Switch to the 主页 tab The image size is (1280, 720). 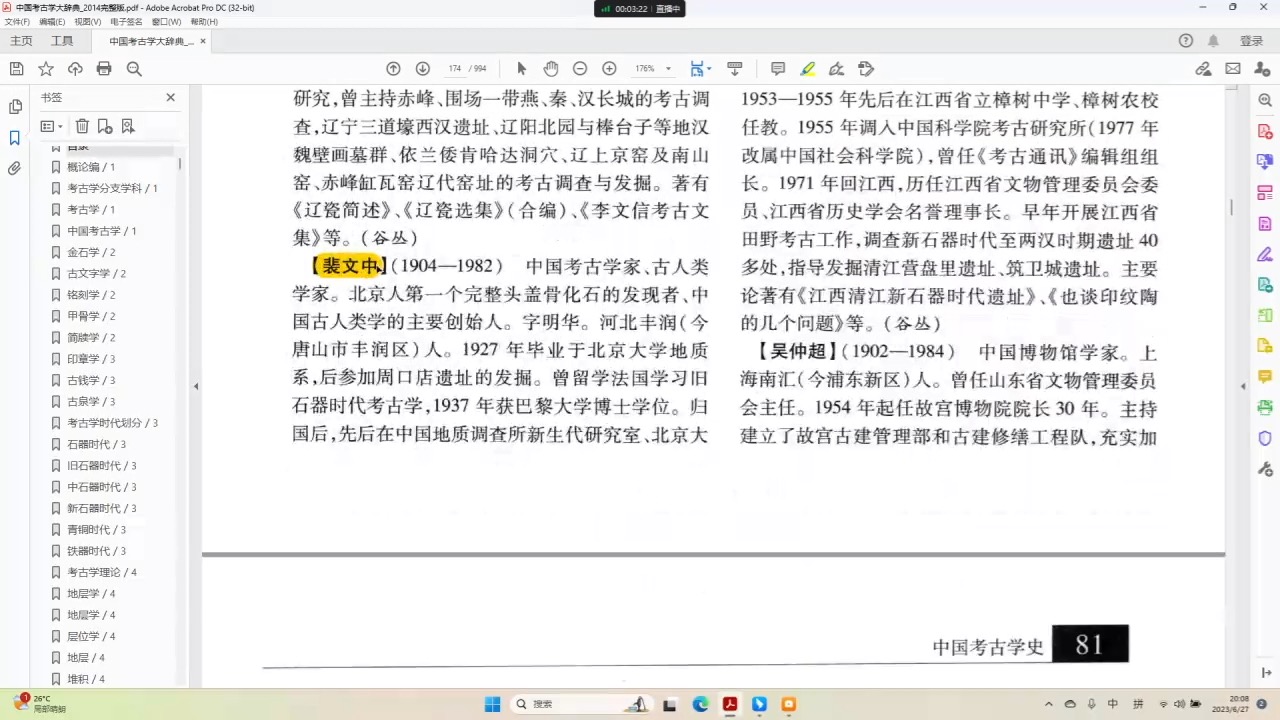click(x=21, y=41)
